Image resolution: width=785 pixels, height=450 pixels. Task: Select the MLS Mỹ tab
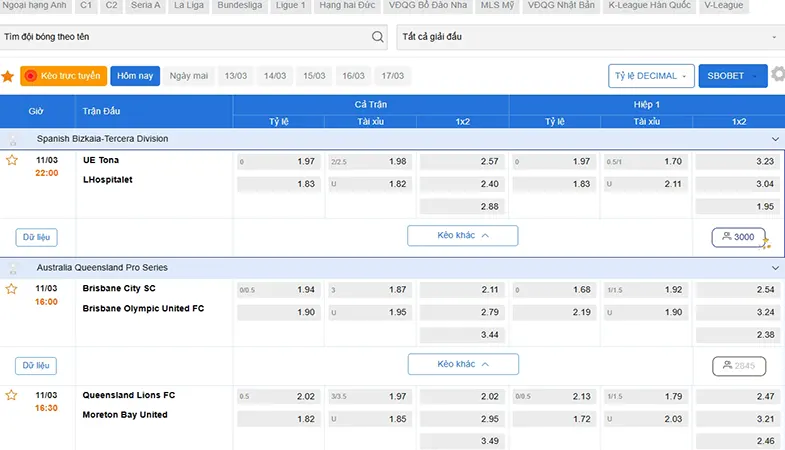pyautogui.click(x=497, y=6)
